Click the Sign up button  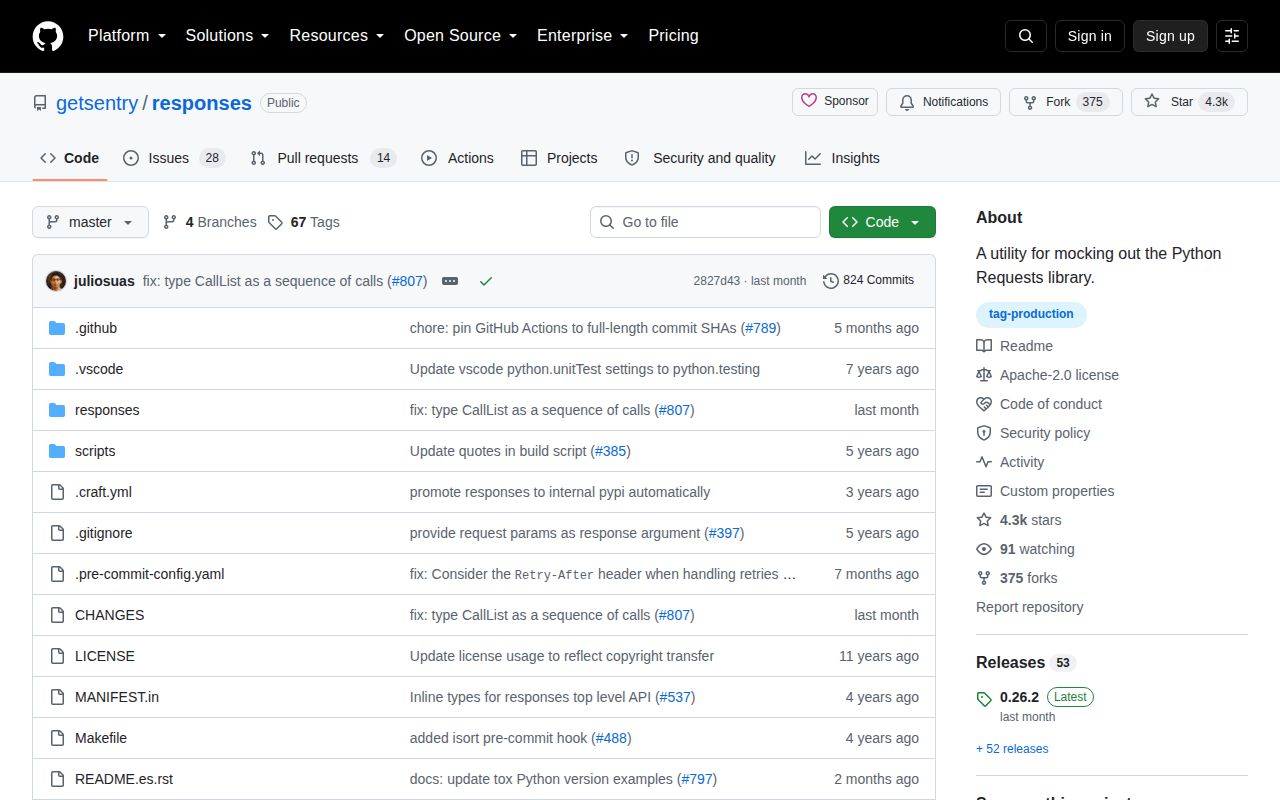click(1170, 36)
